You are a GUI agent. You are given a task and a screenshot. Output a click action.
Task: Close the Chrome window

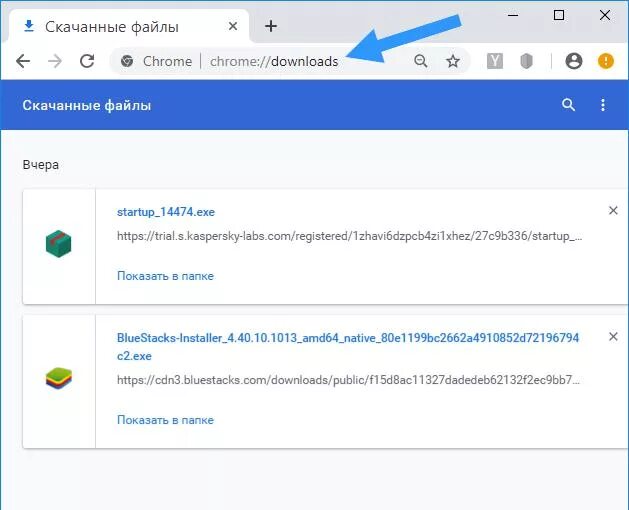605,15
